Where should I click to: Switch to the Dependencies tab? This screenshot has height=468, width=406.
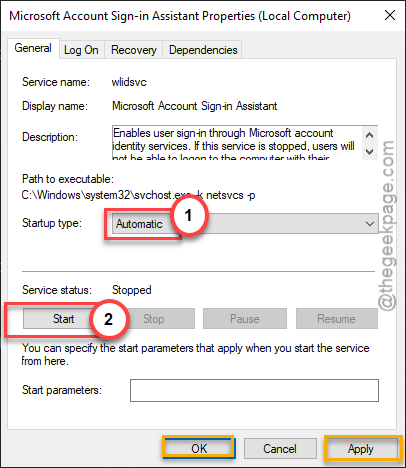click(x=203, y=50)
